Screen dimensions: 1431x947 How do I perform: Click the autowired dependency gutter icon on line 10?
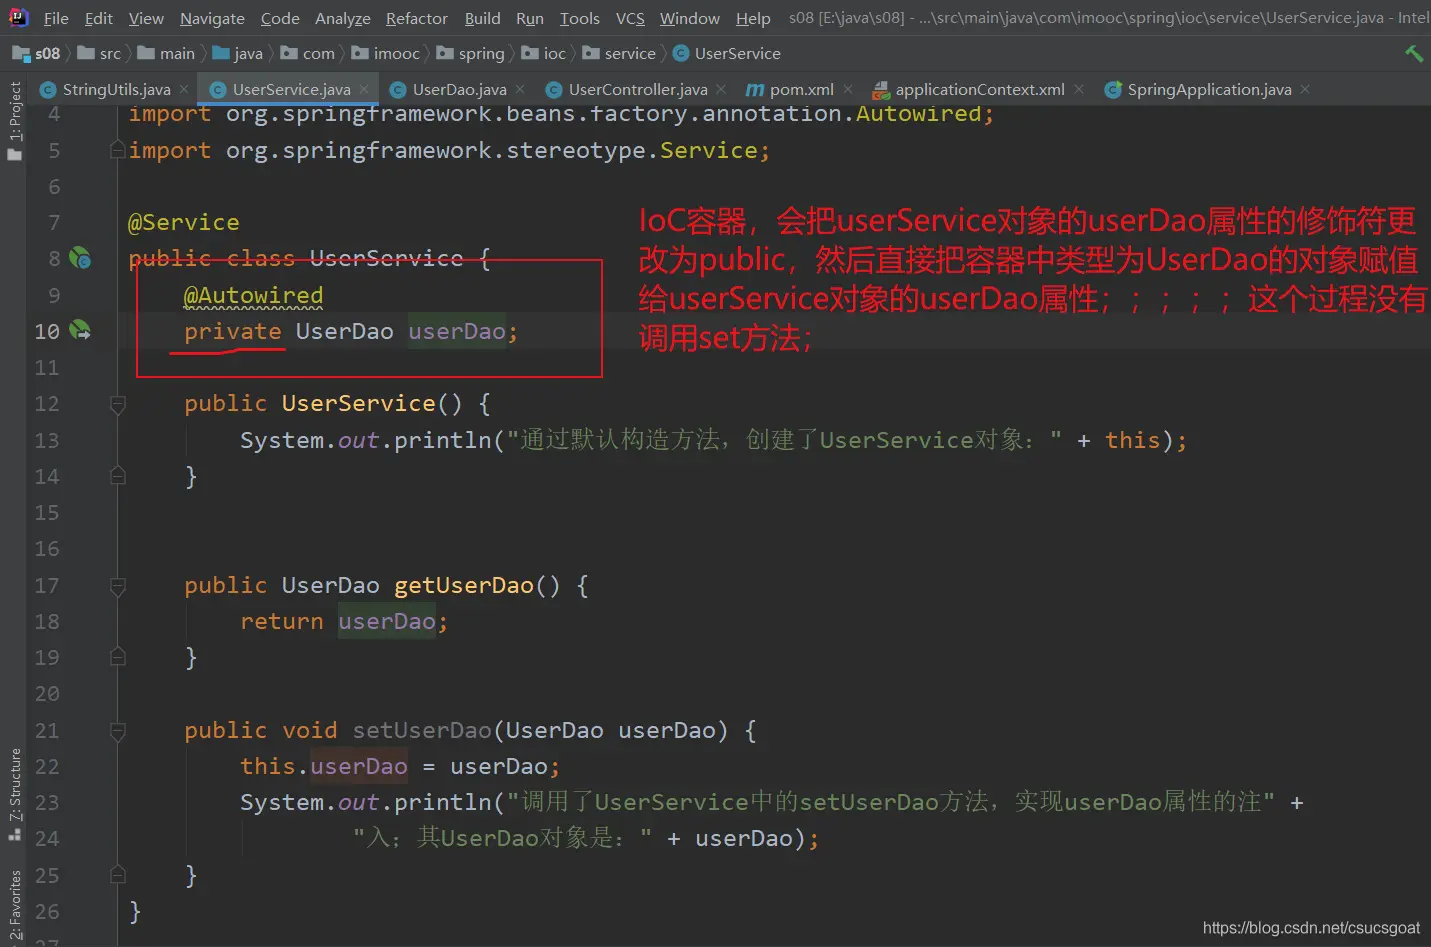coord(80,331)
